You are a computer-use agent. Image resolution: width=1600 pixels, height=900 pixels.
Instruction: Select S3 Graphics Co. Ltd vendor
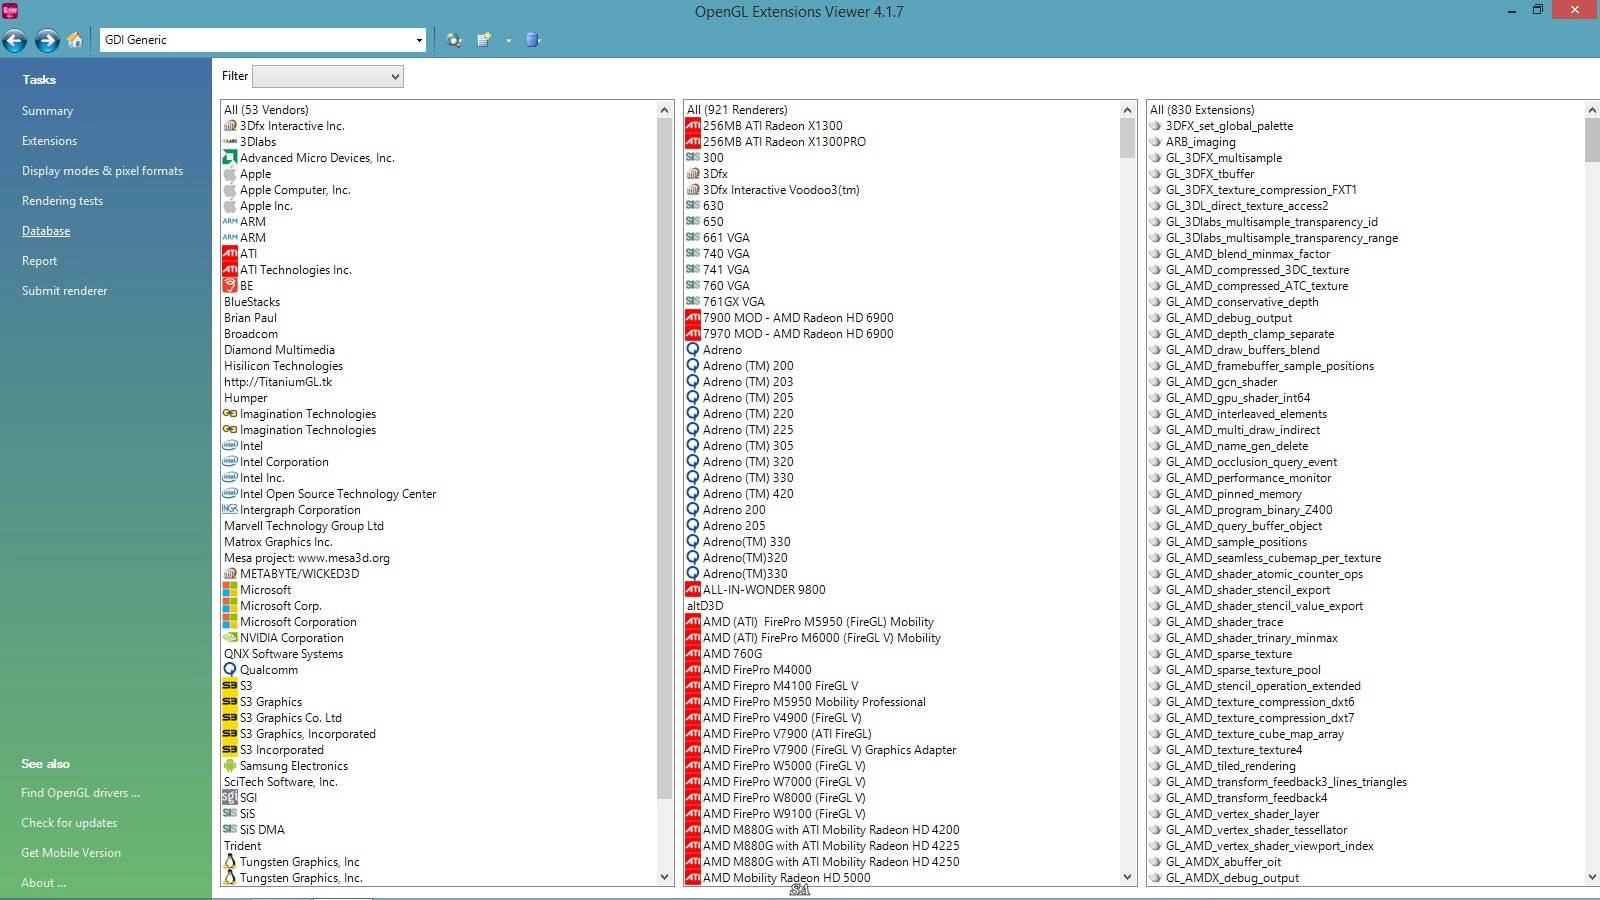[x=282, y=718]
